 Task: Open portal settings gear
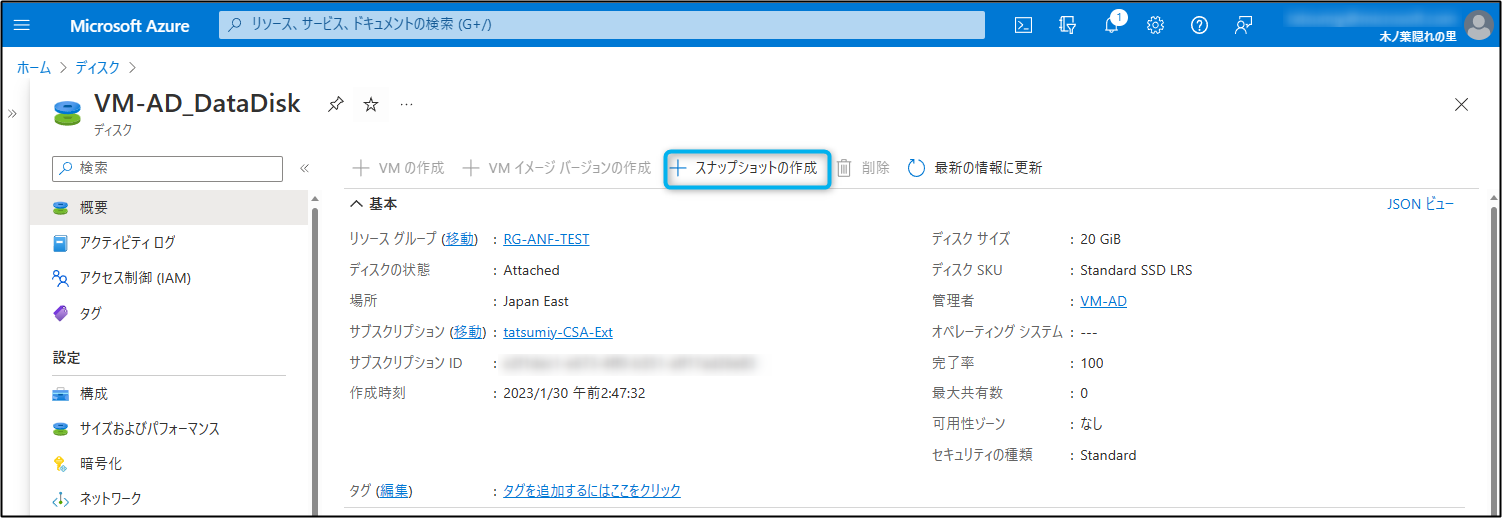[x=1155, y=26]
